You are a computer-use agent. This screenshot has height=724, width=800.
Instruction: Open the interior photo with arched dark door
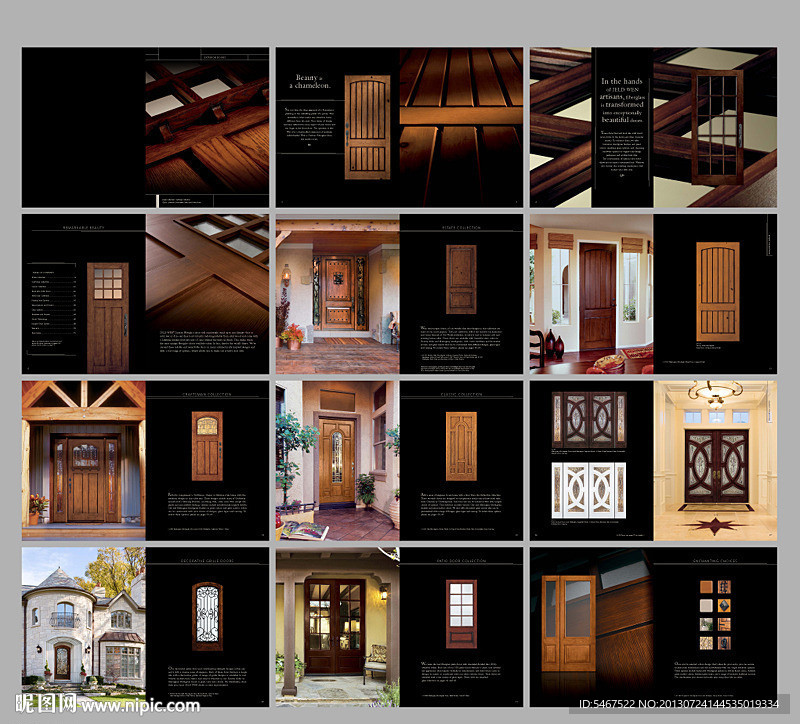point(591,294)
